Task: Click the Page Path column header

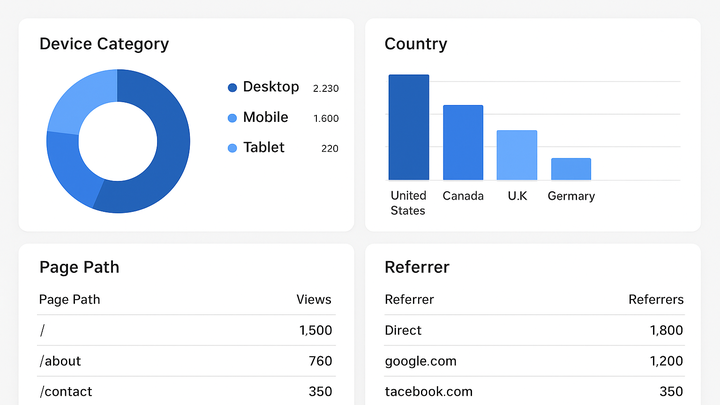Action: [x=69, y=299]
